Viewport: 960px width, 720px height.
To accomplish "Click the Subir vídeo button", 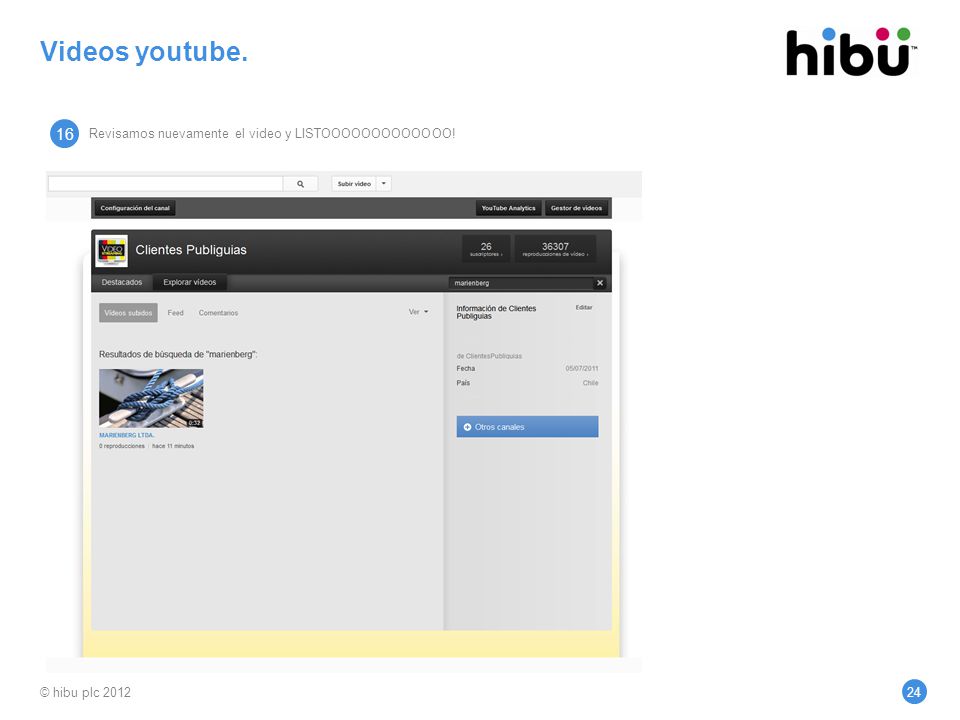I will click(354, 184).
